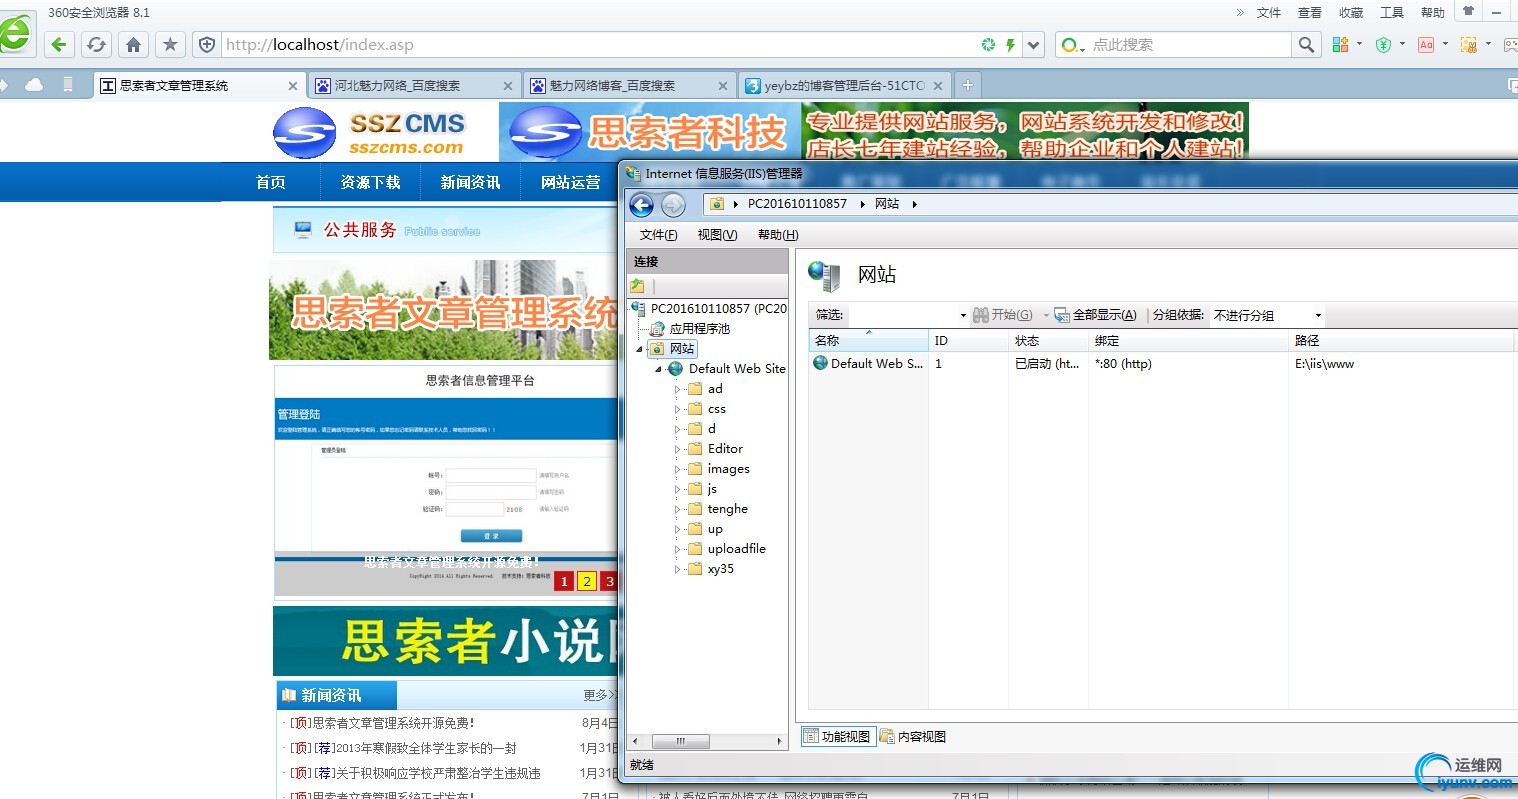Expand the ad folder in IIS tree
The height and width of the screenshot is (799, 1518).
point(677,389)
